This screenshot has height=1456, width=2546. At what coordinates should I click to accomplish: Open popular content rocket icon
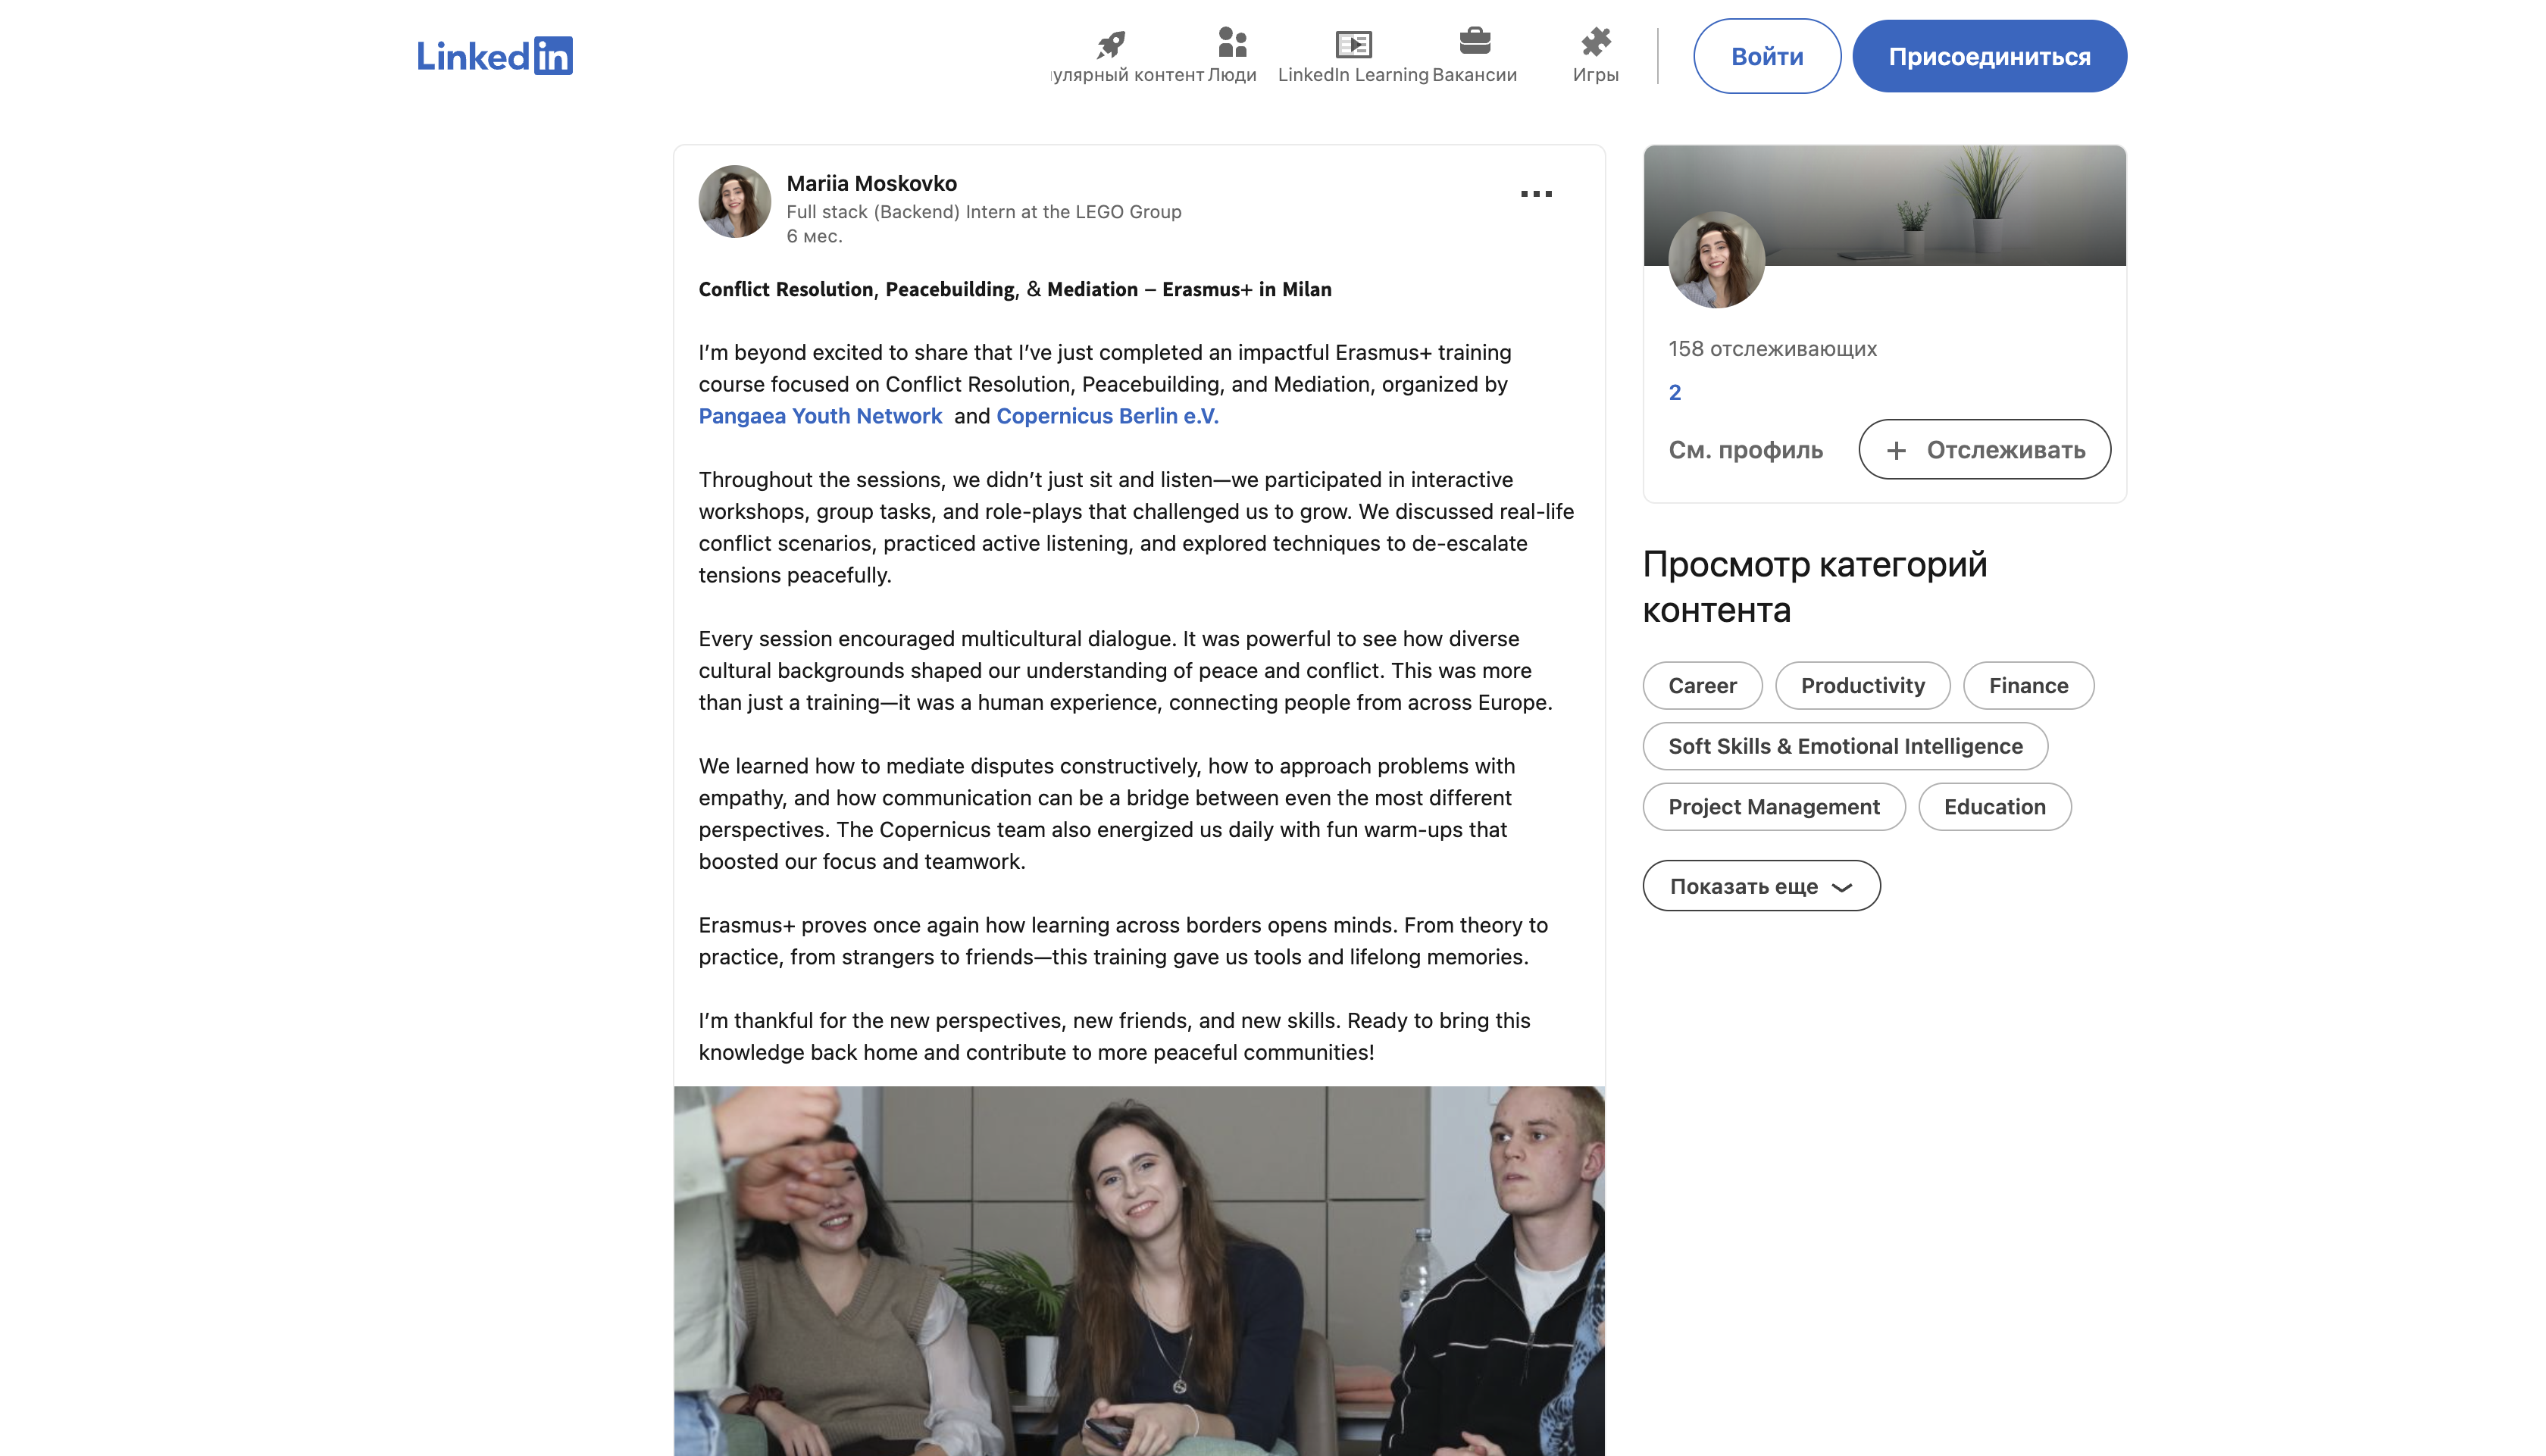click(x=1111, y=44)
